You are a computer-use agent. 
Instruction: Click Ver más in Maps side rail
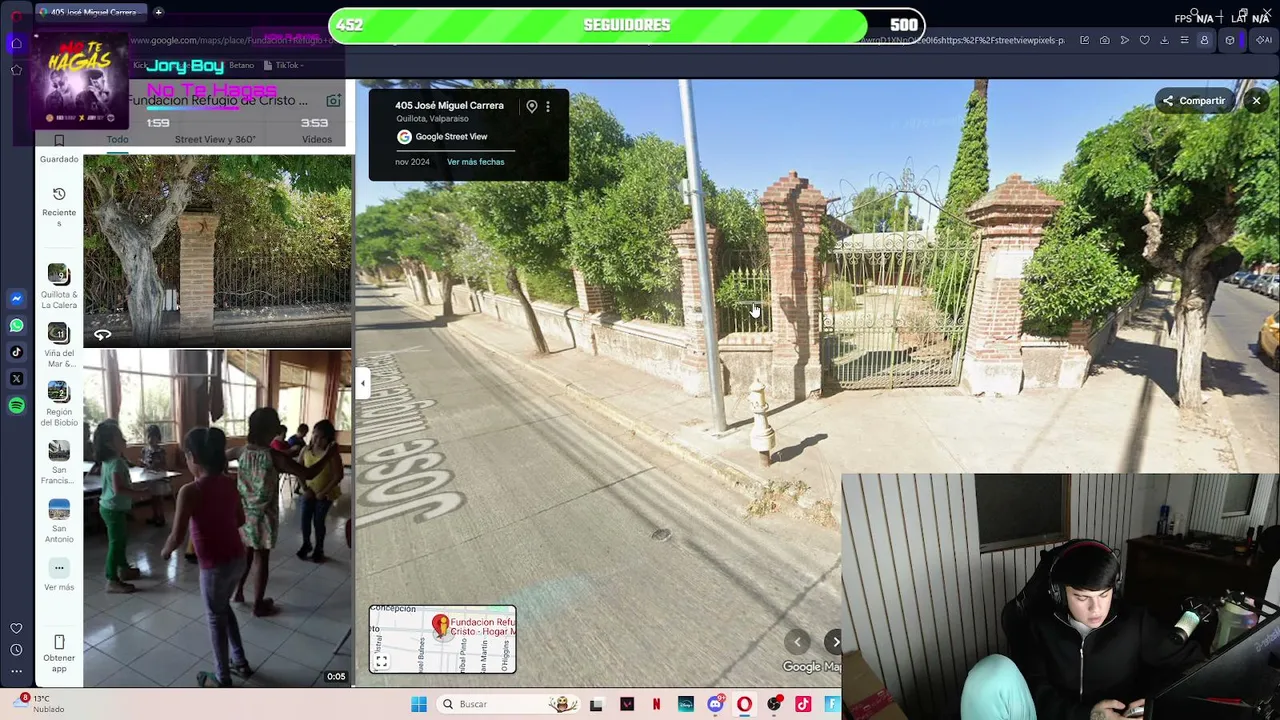coord(59,575)
